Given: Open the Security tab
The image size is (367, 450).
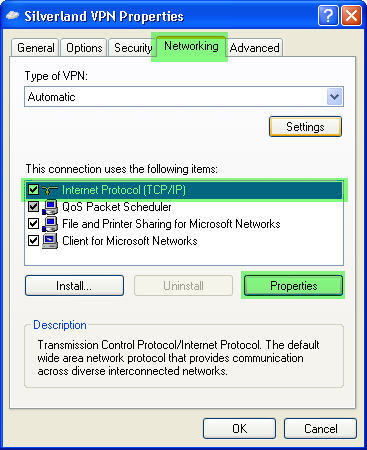Looking at the screenshot, I should click(133, 48).
